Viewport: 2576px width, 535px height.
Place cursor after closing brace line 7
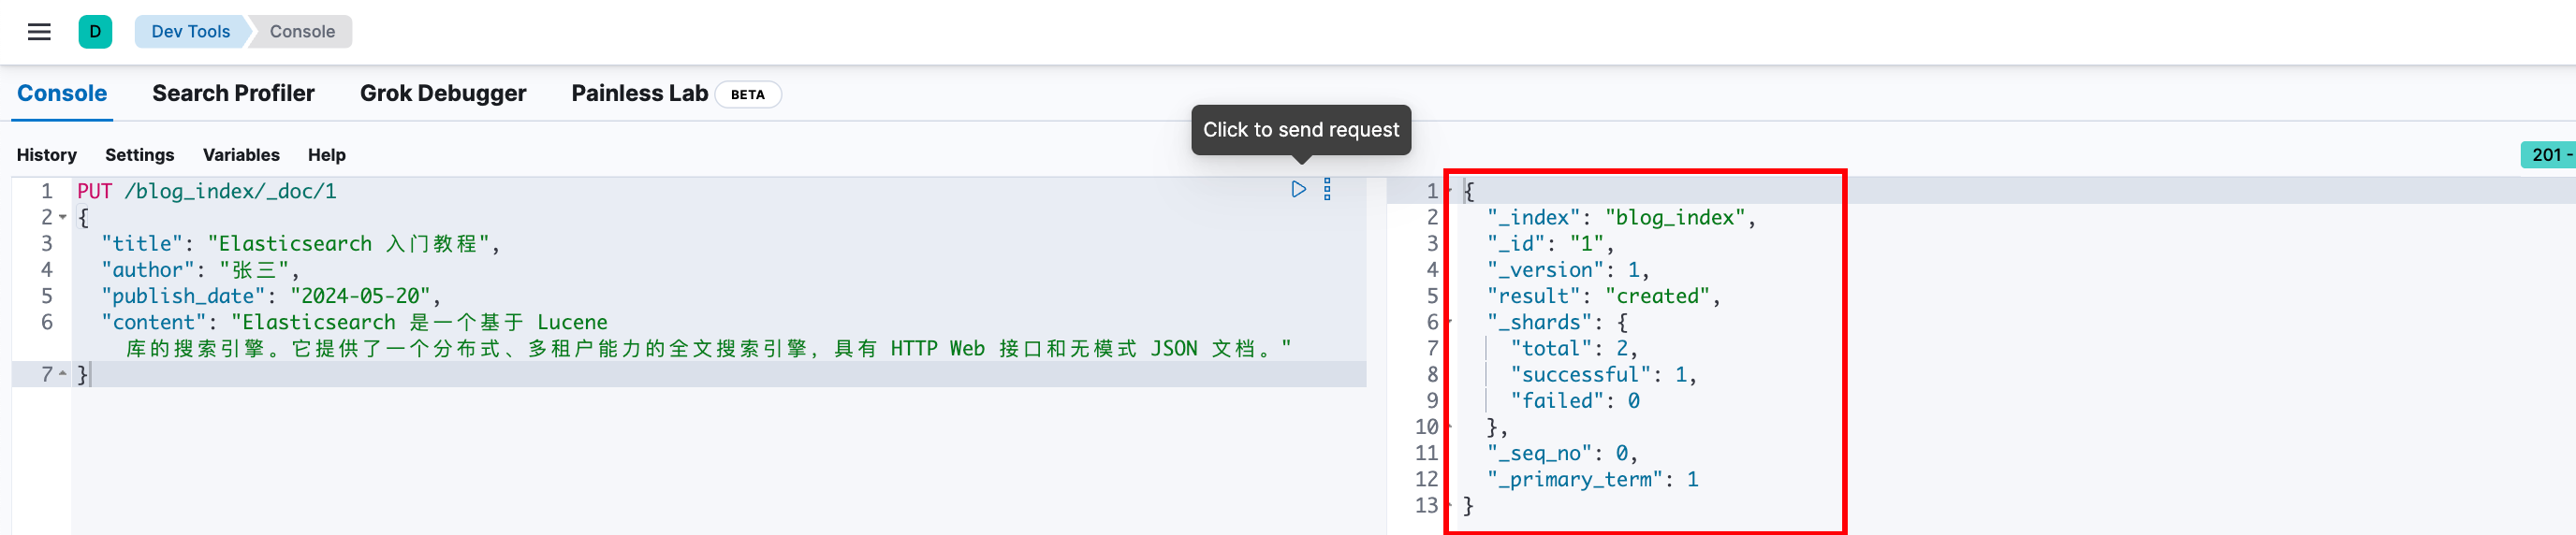pyautogui.click(x=90, y=375)
